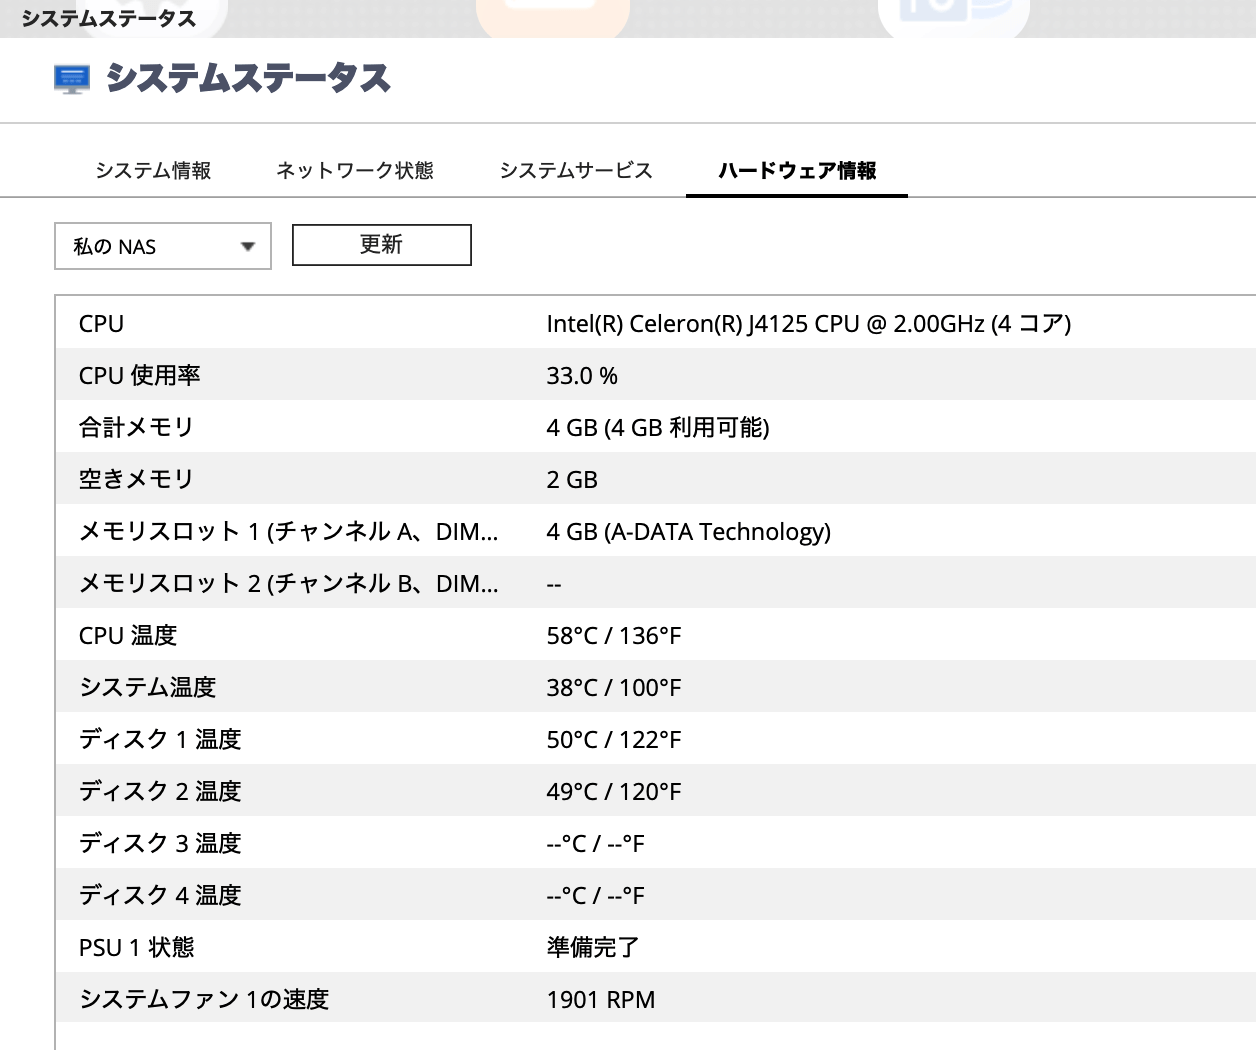This screenshot has width=1256, height=1050.
Task: Select the システムサービス tab
Action: 576,170
